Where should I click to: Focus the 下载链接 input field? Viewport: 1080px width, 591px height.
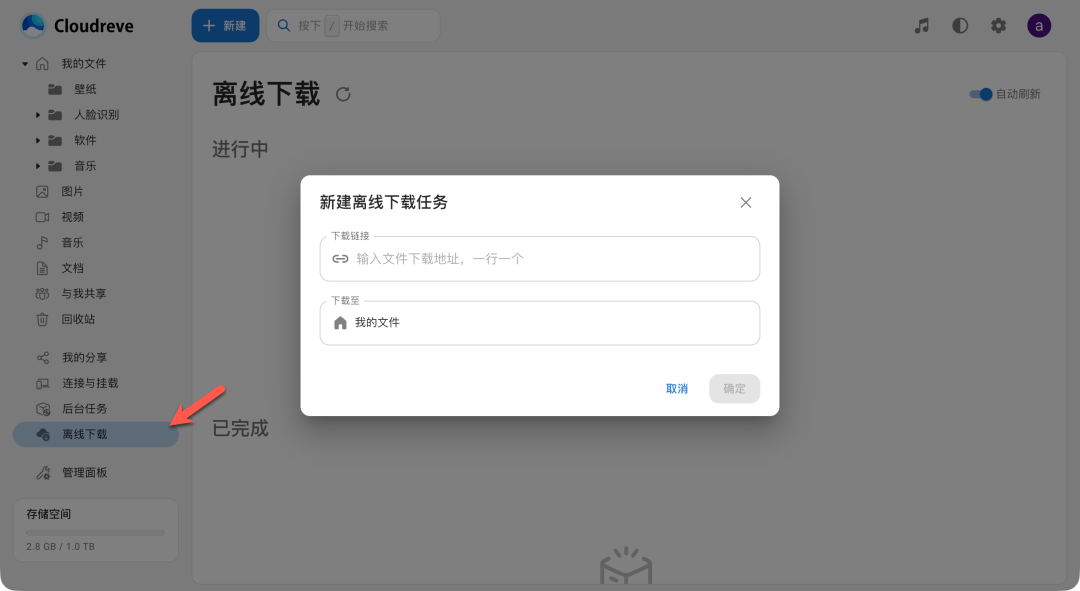click(550, 259)
